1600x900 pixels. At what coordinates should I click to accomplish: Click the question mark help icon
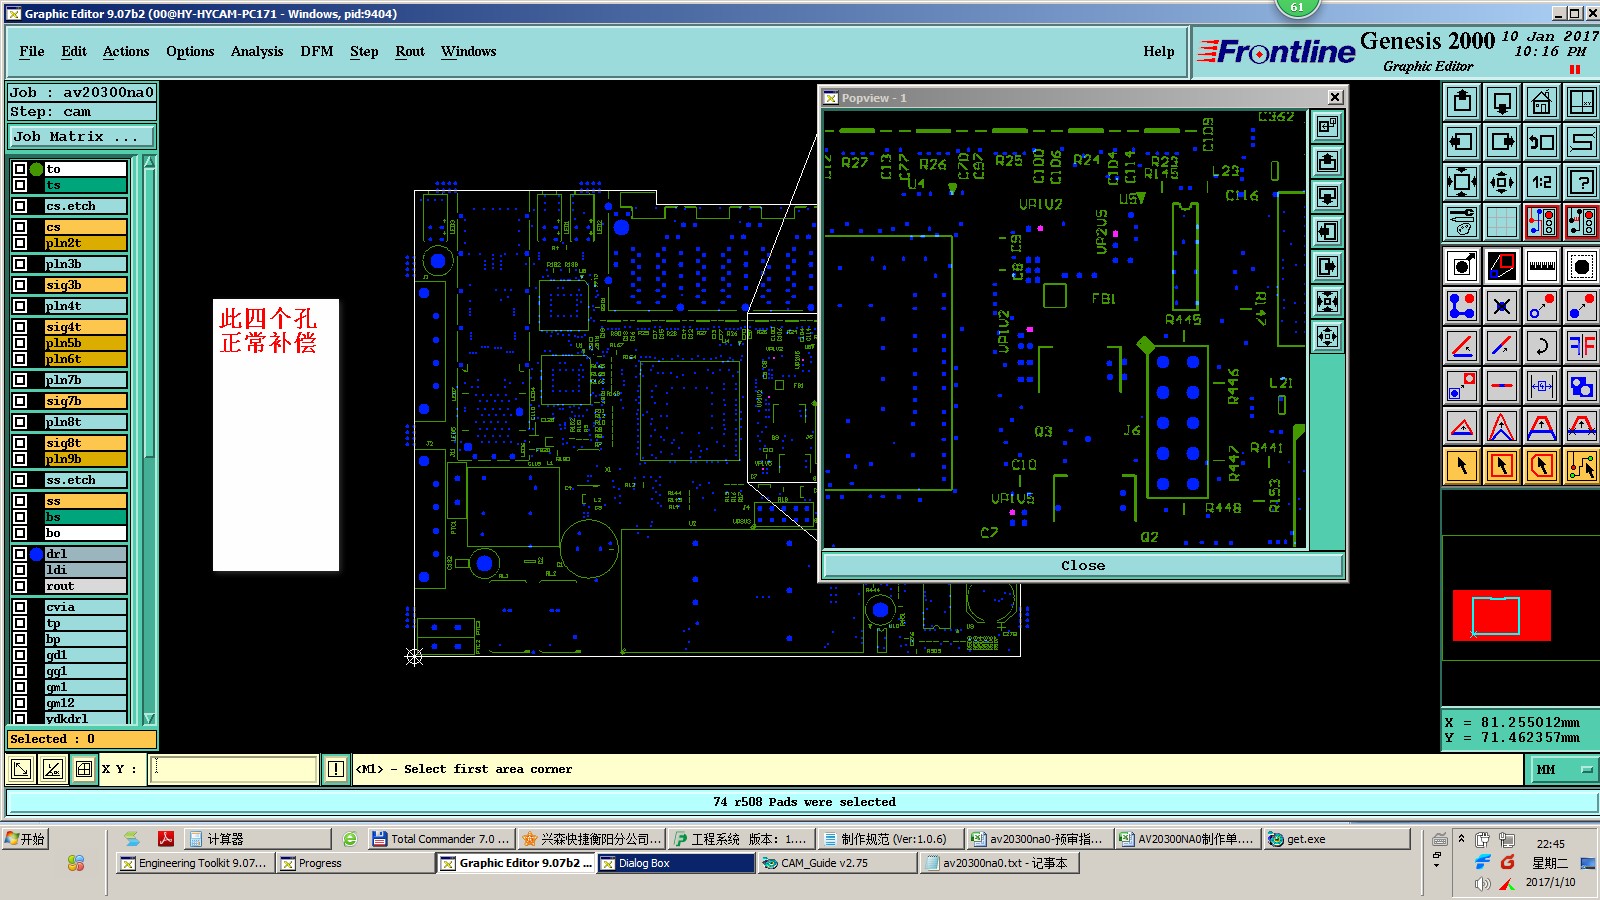(1582, 182)
